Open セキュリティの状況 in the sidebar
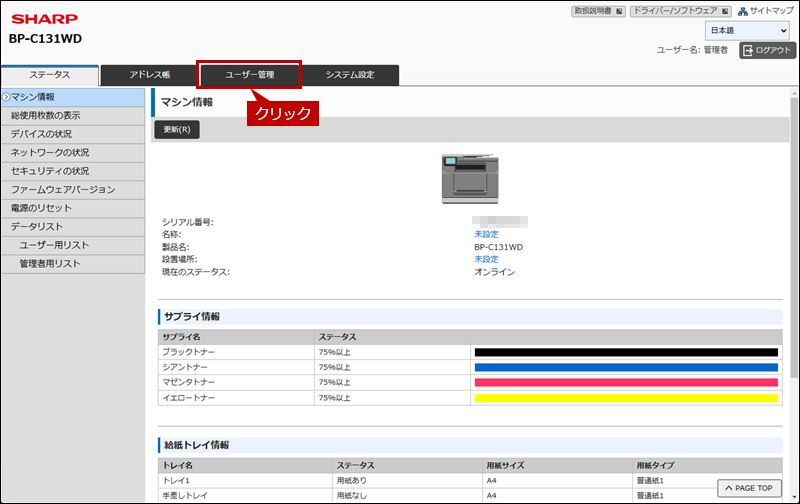800x504 pixels. coord(73,171)
